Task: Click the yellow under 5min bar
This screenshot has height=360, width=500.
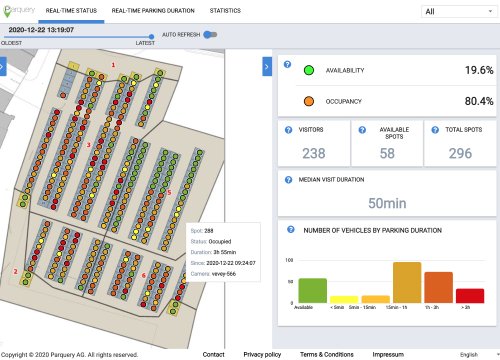Action: [x=344, y=299]
